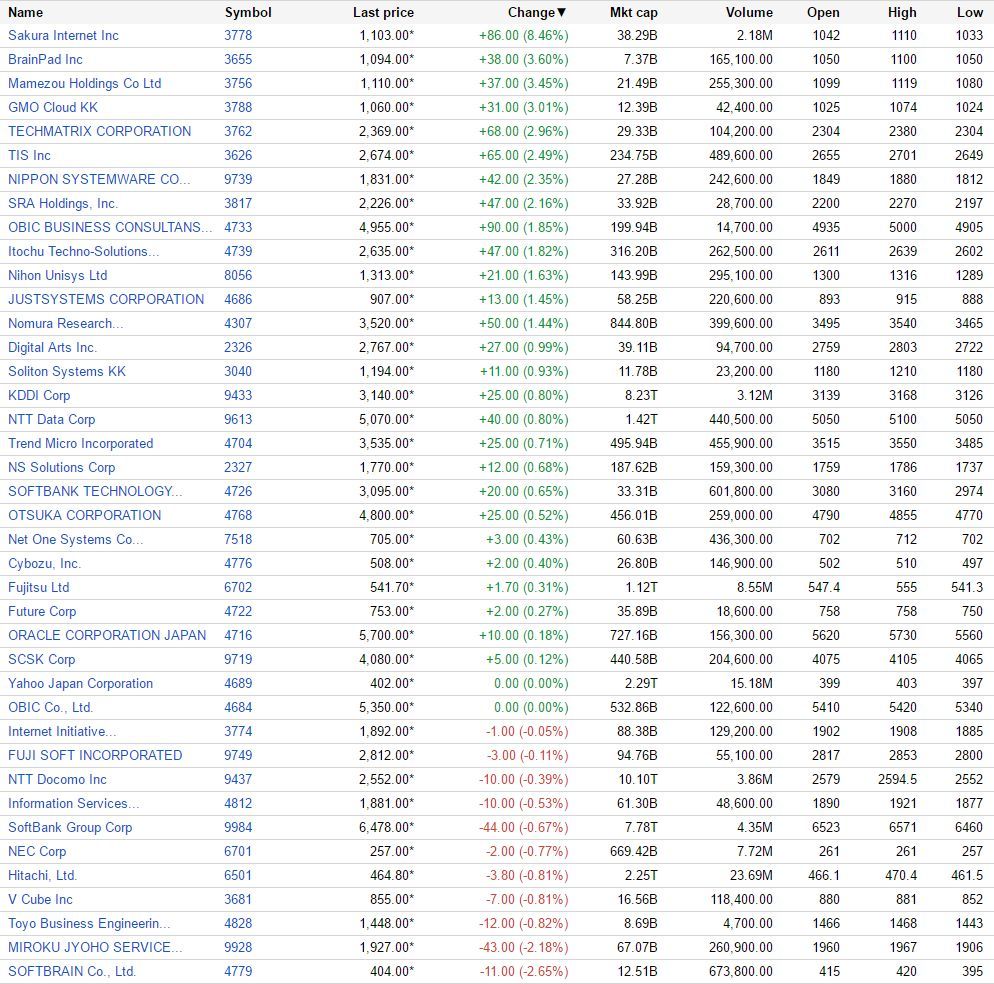Image resolution: width=994 pixels, height=984 pixels.
Task: Open GMO Cloud KK link
Action: [x=53, y=108]
